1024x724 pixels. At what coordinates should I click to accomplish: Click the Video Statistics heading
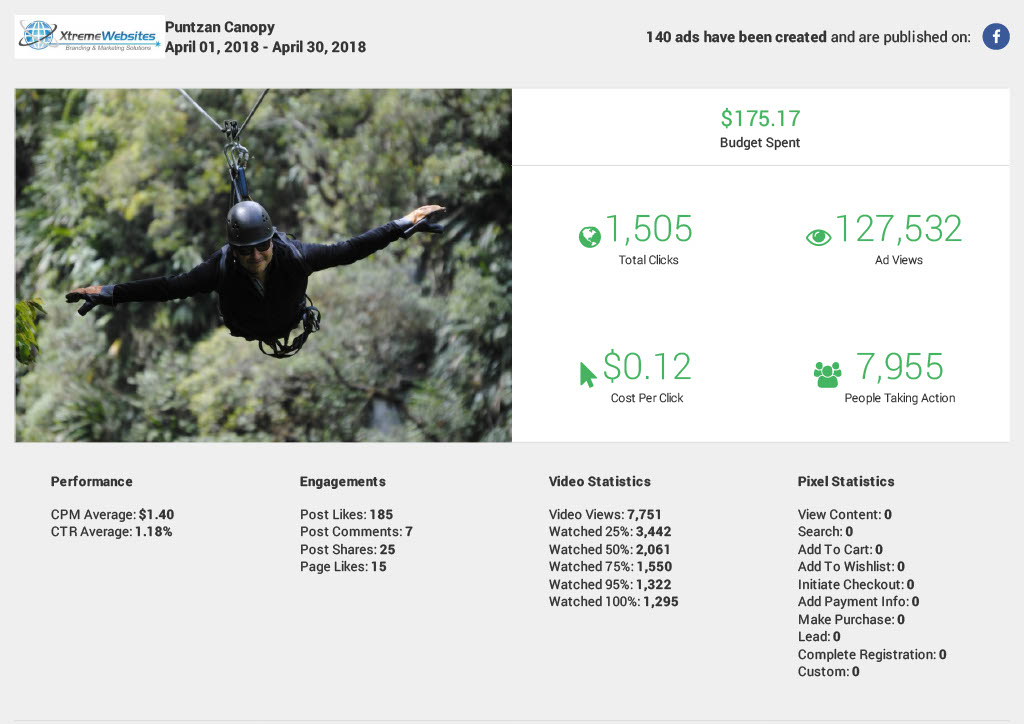[600, 481]
